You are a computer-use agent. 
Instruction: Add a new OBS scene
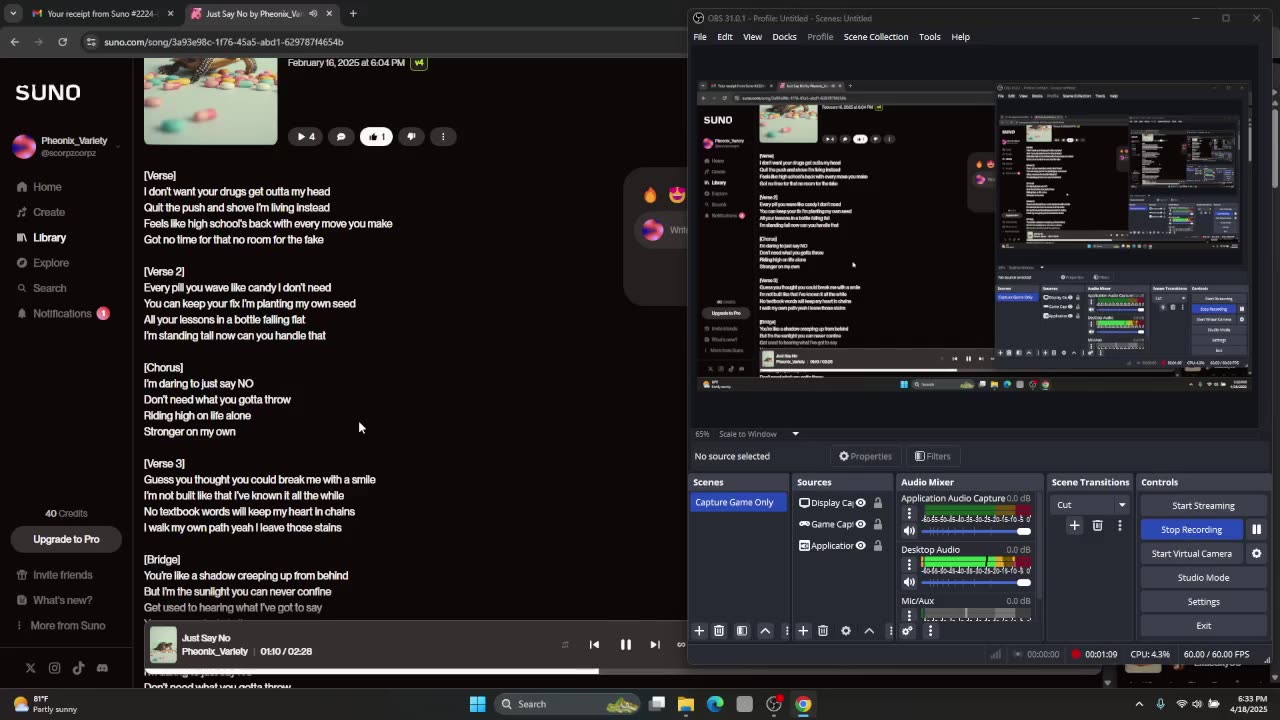pos(699,631)
